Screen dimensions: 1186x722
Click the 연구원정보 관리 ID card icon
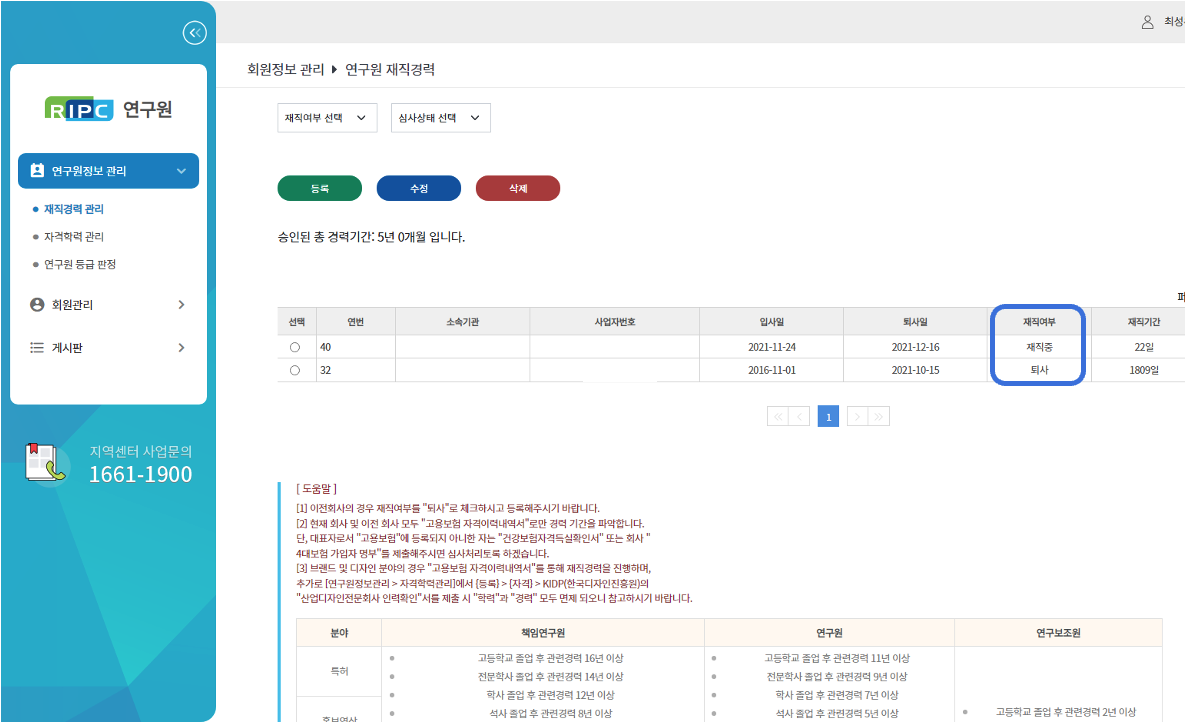pyautogui.click(x=37, y=171)
